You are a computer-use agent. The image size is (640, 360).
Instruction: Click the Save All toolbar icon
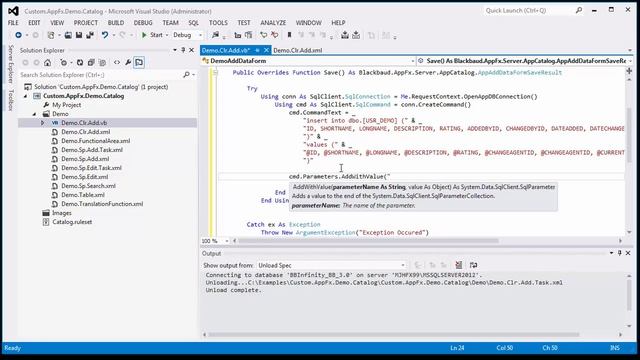[90, 35]
